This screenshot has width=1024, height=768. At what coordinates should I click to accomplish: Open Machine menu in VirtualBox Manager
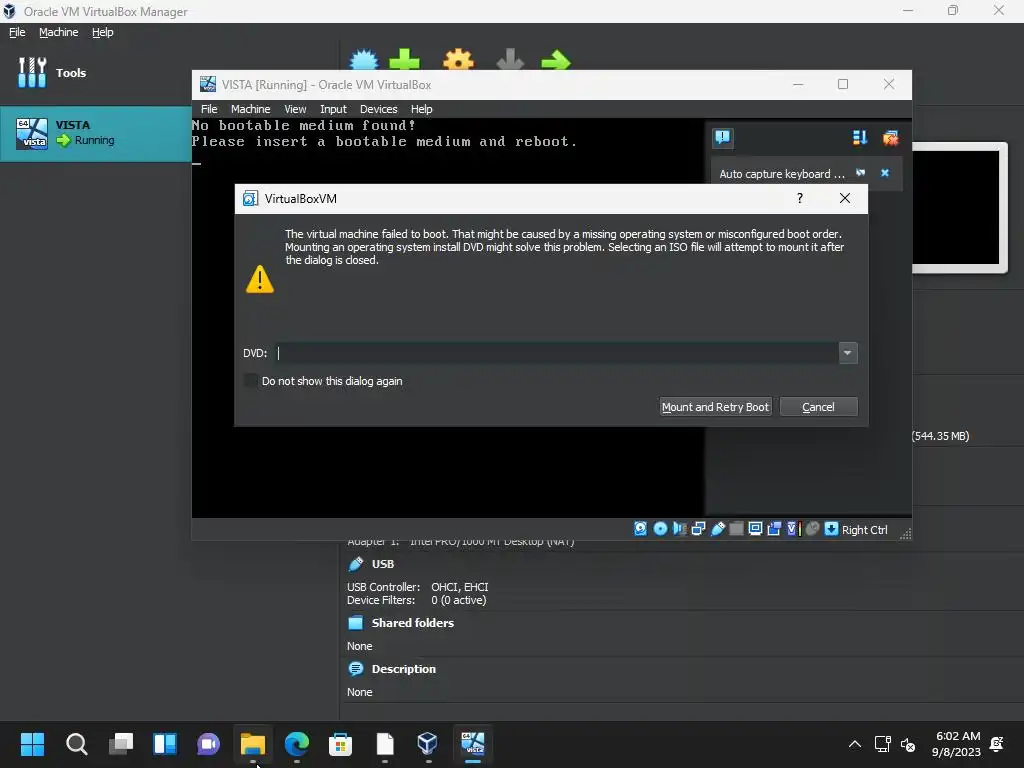point(58,32)
